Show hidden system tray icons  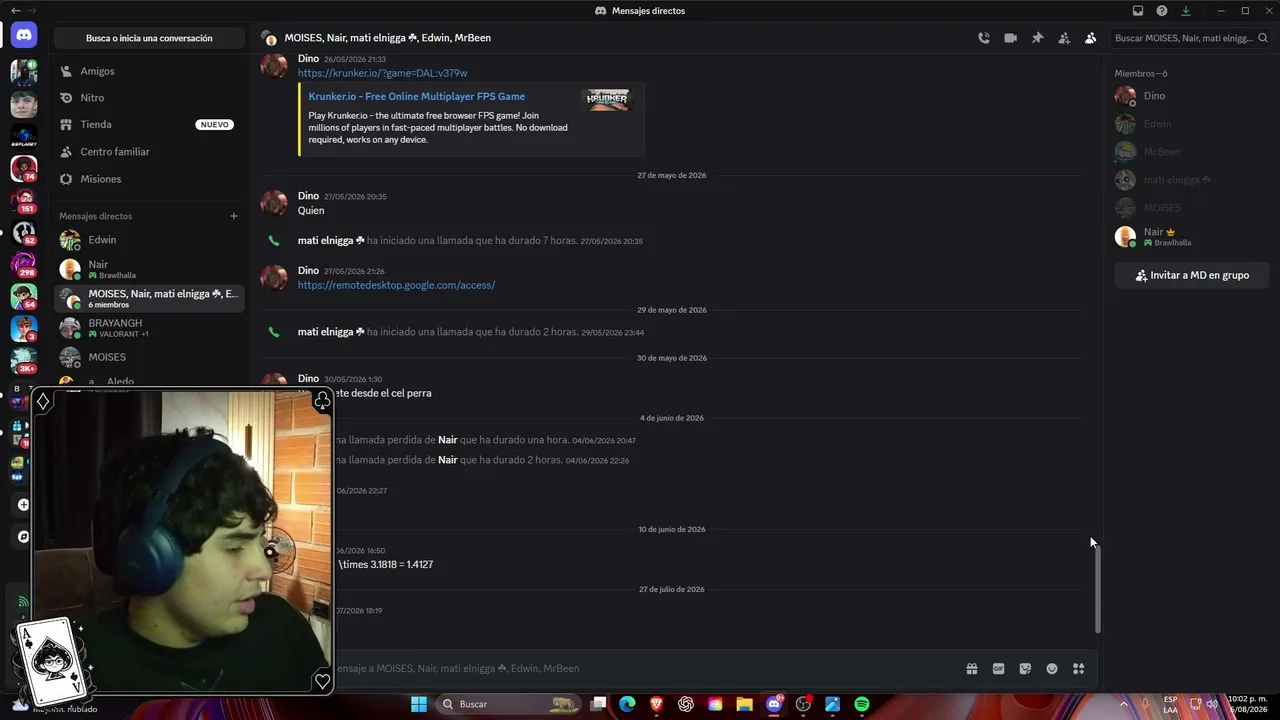pyautogui.click(x=1124, y=704)
